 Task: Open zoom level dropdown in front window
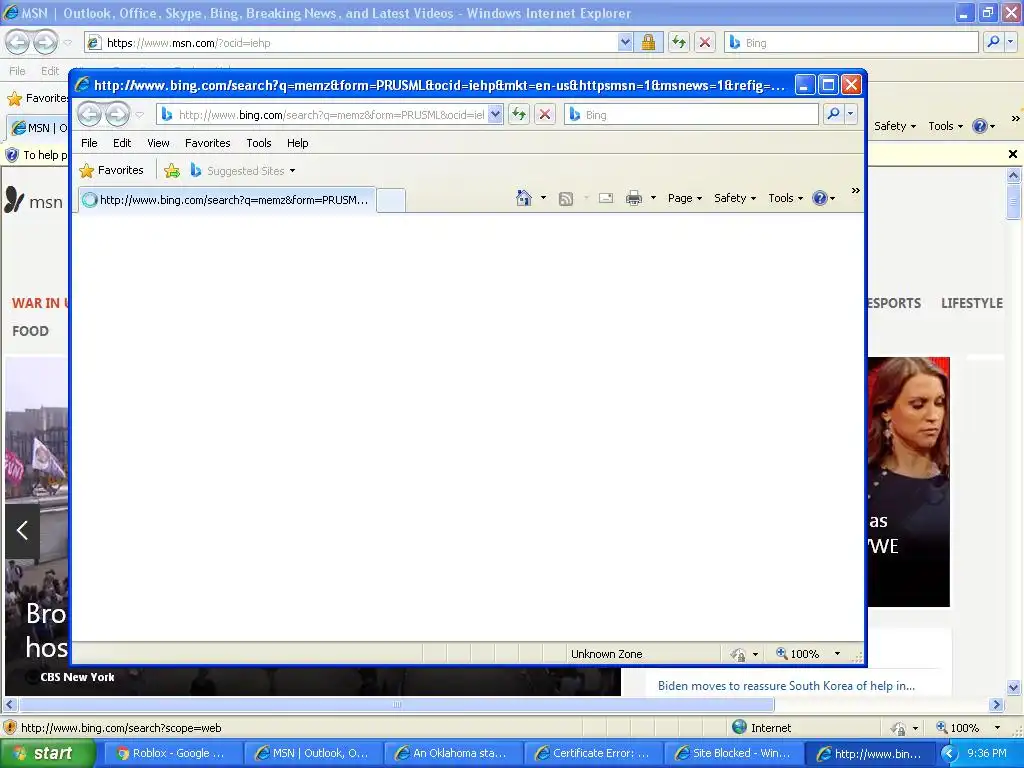coord(837,654)
